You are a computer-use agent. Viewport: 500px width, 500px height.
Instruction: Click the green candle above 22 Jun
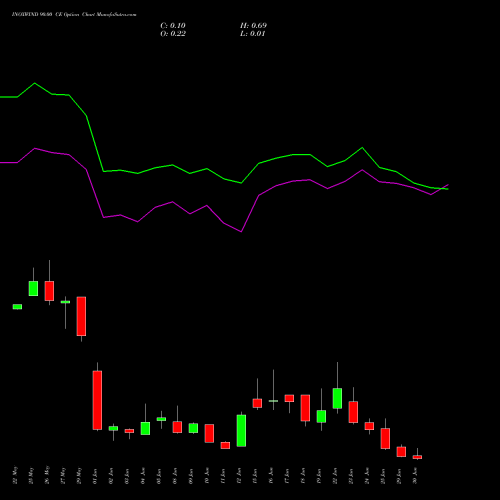(337, 398)
